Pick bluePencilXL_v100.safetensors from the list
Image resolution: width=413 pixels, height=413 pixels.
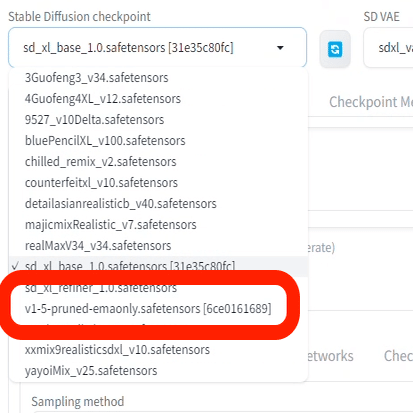pyautogui.click(x=158, y=141)
